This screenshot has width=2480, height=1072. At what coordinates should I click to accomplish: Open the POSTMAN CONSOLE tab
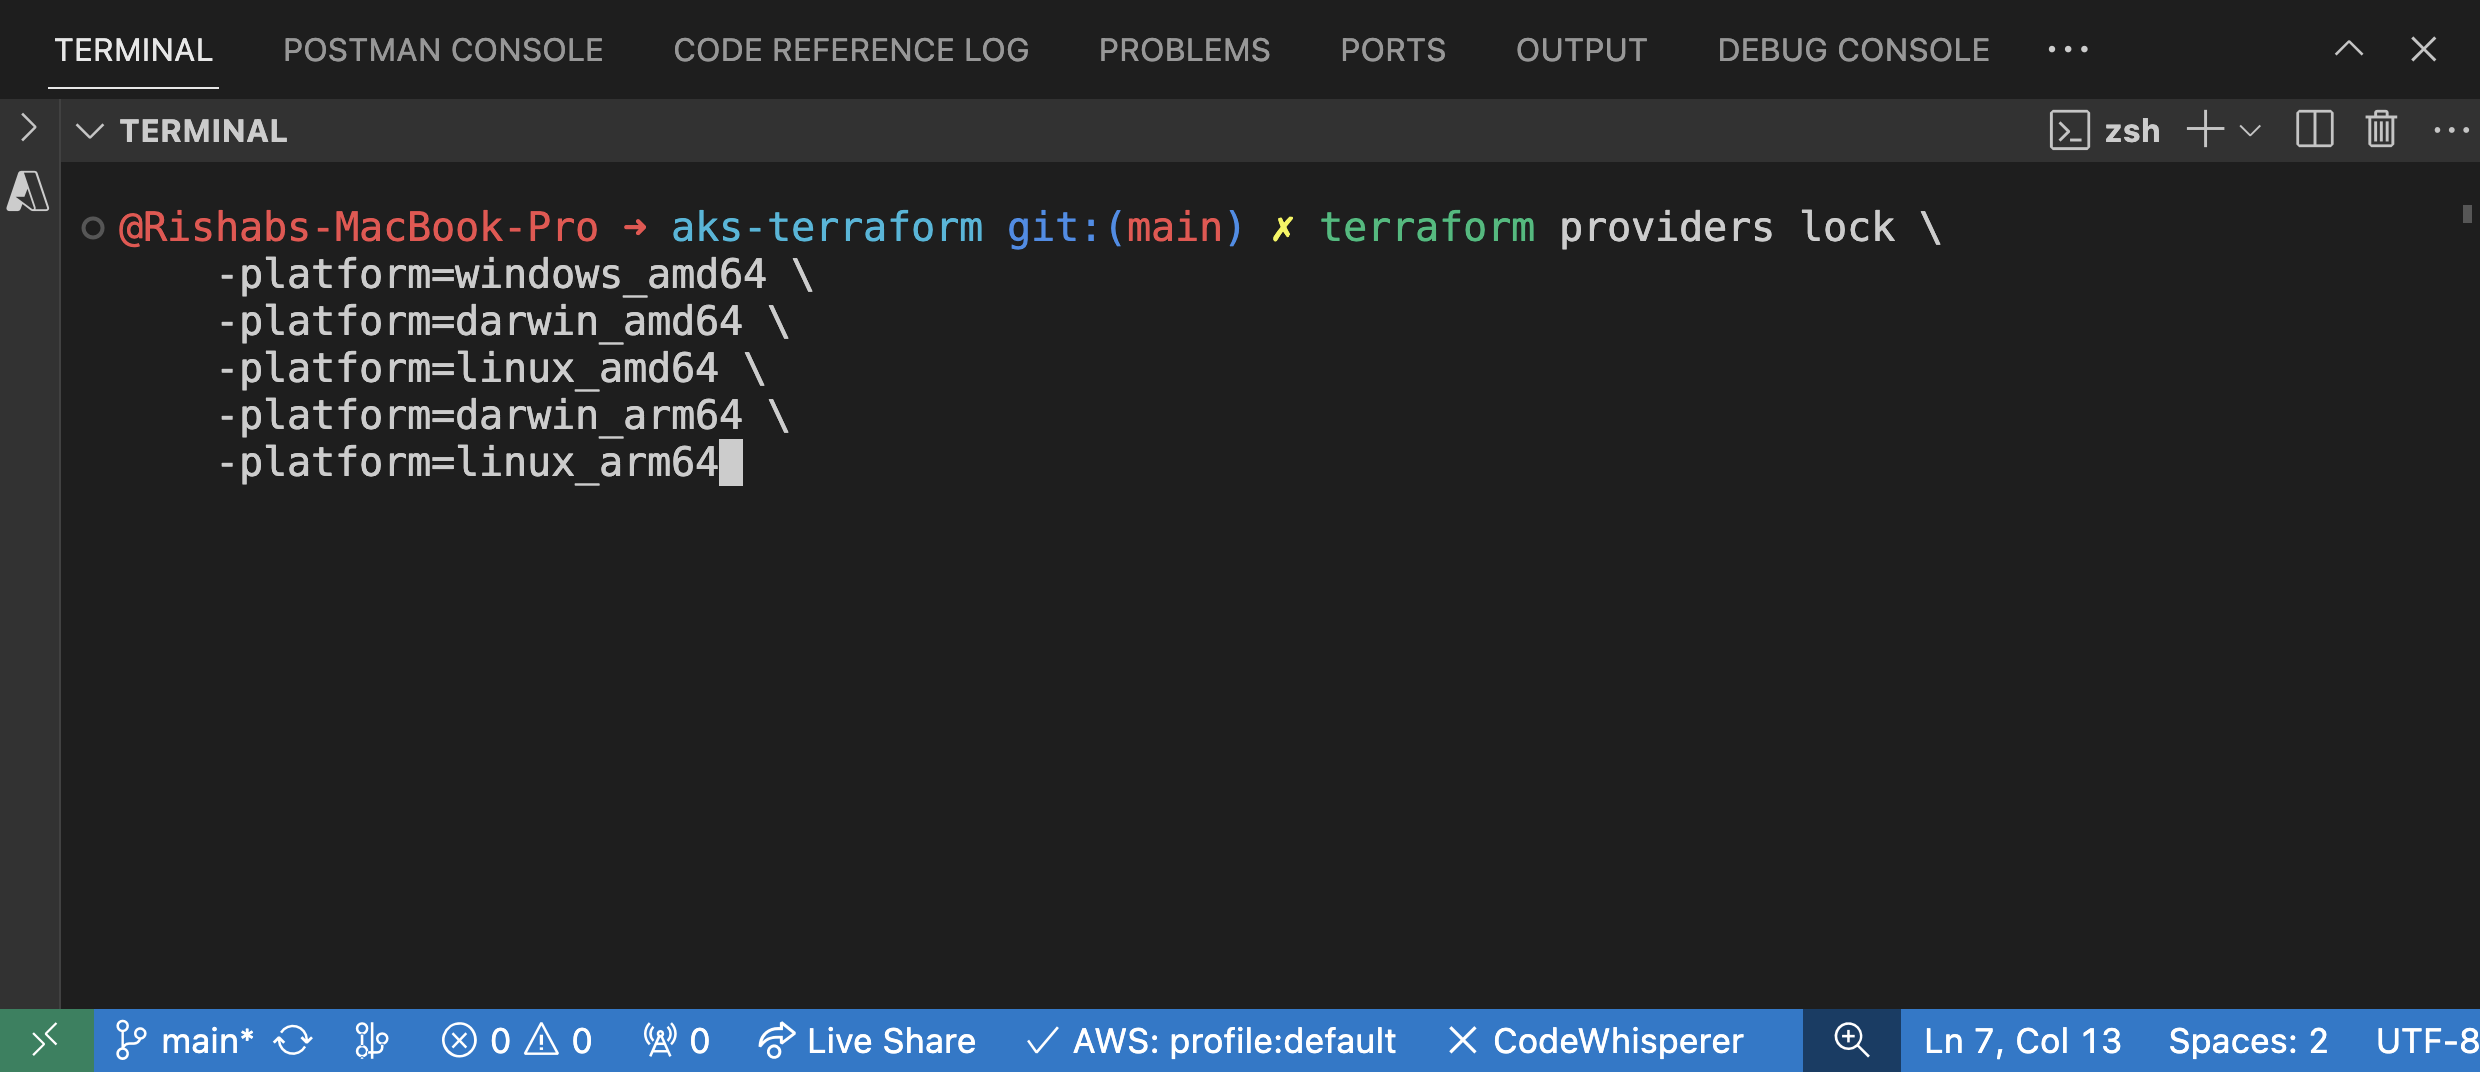(443, 50)
